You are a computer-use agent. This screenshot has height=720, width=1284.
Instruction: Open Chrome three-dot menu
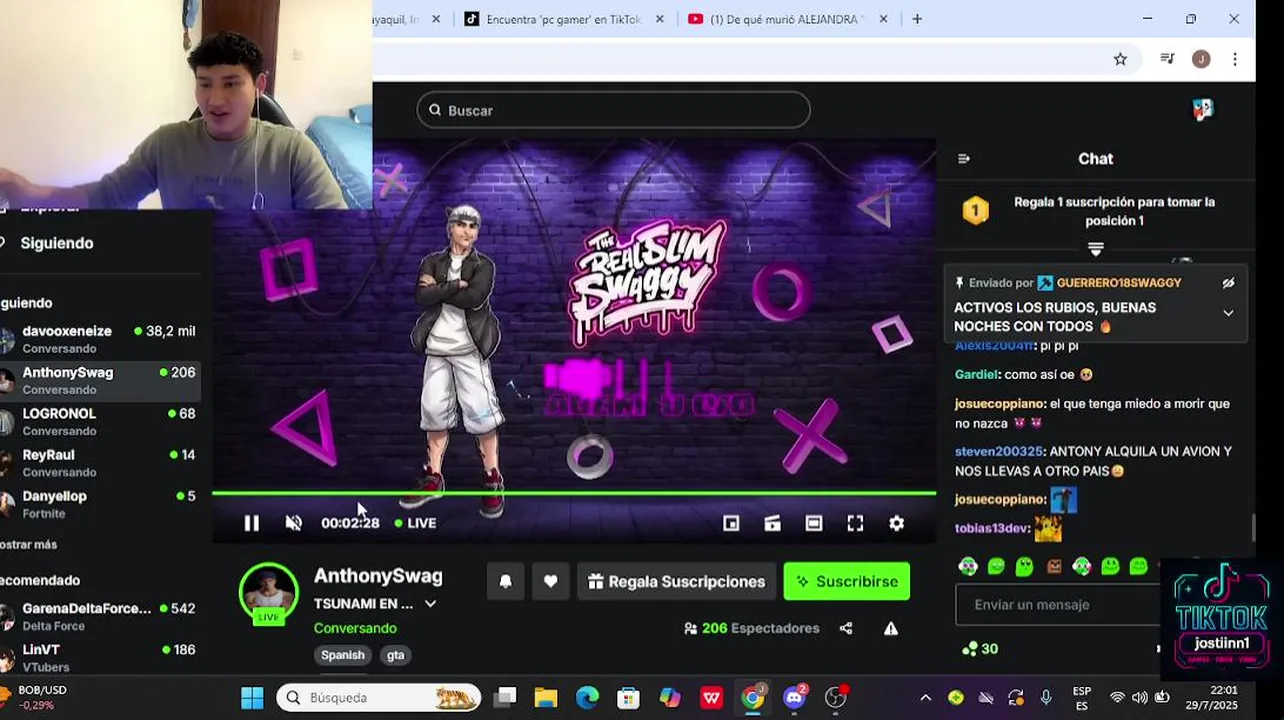tap(1235, 59)
